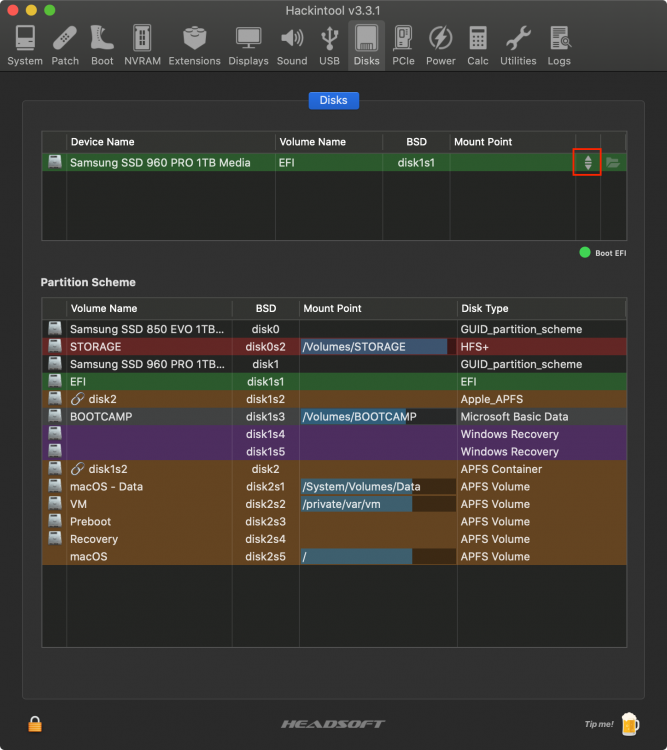Click the disk icon of Recovery row
This screenshot has height=750, width=667.
(55, 539)
